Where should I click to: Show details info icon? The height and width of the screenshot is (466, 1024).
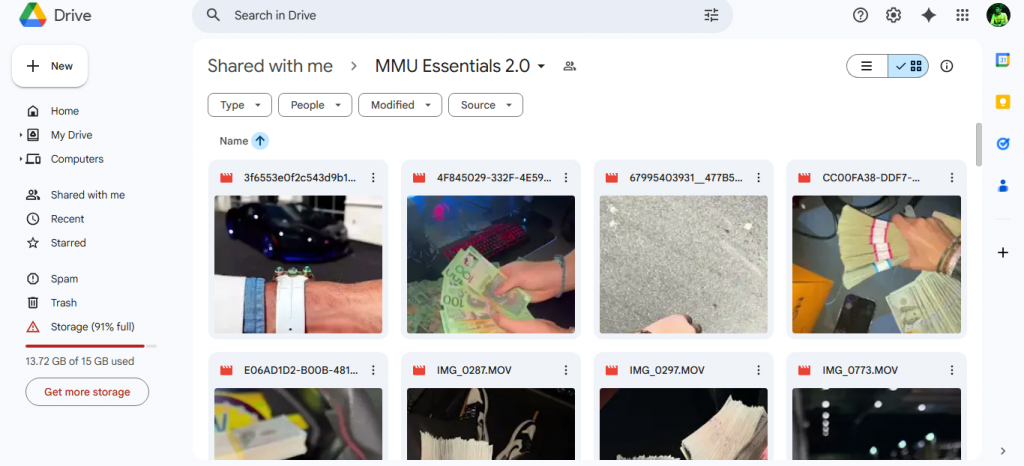(x=947, y=66)
